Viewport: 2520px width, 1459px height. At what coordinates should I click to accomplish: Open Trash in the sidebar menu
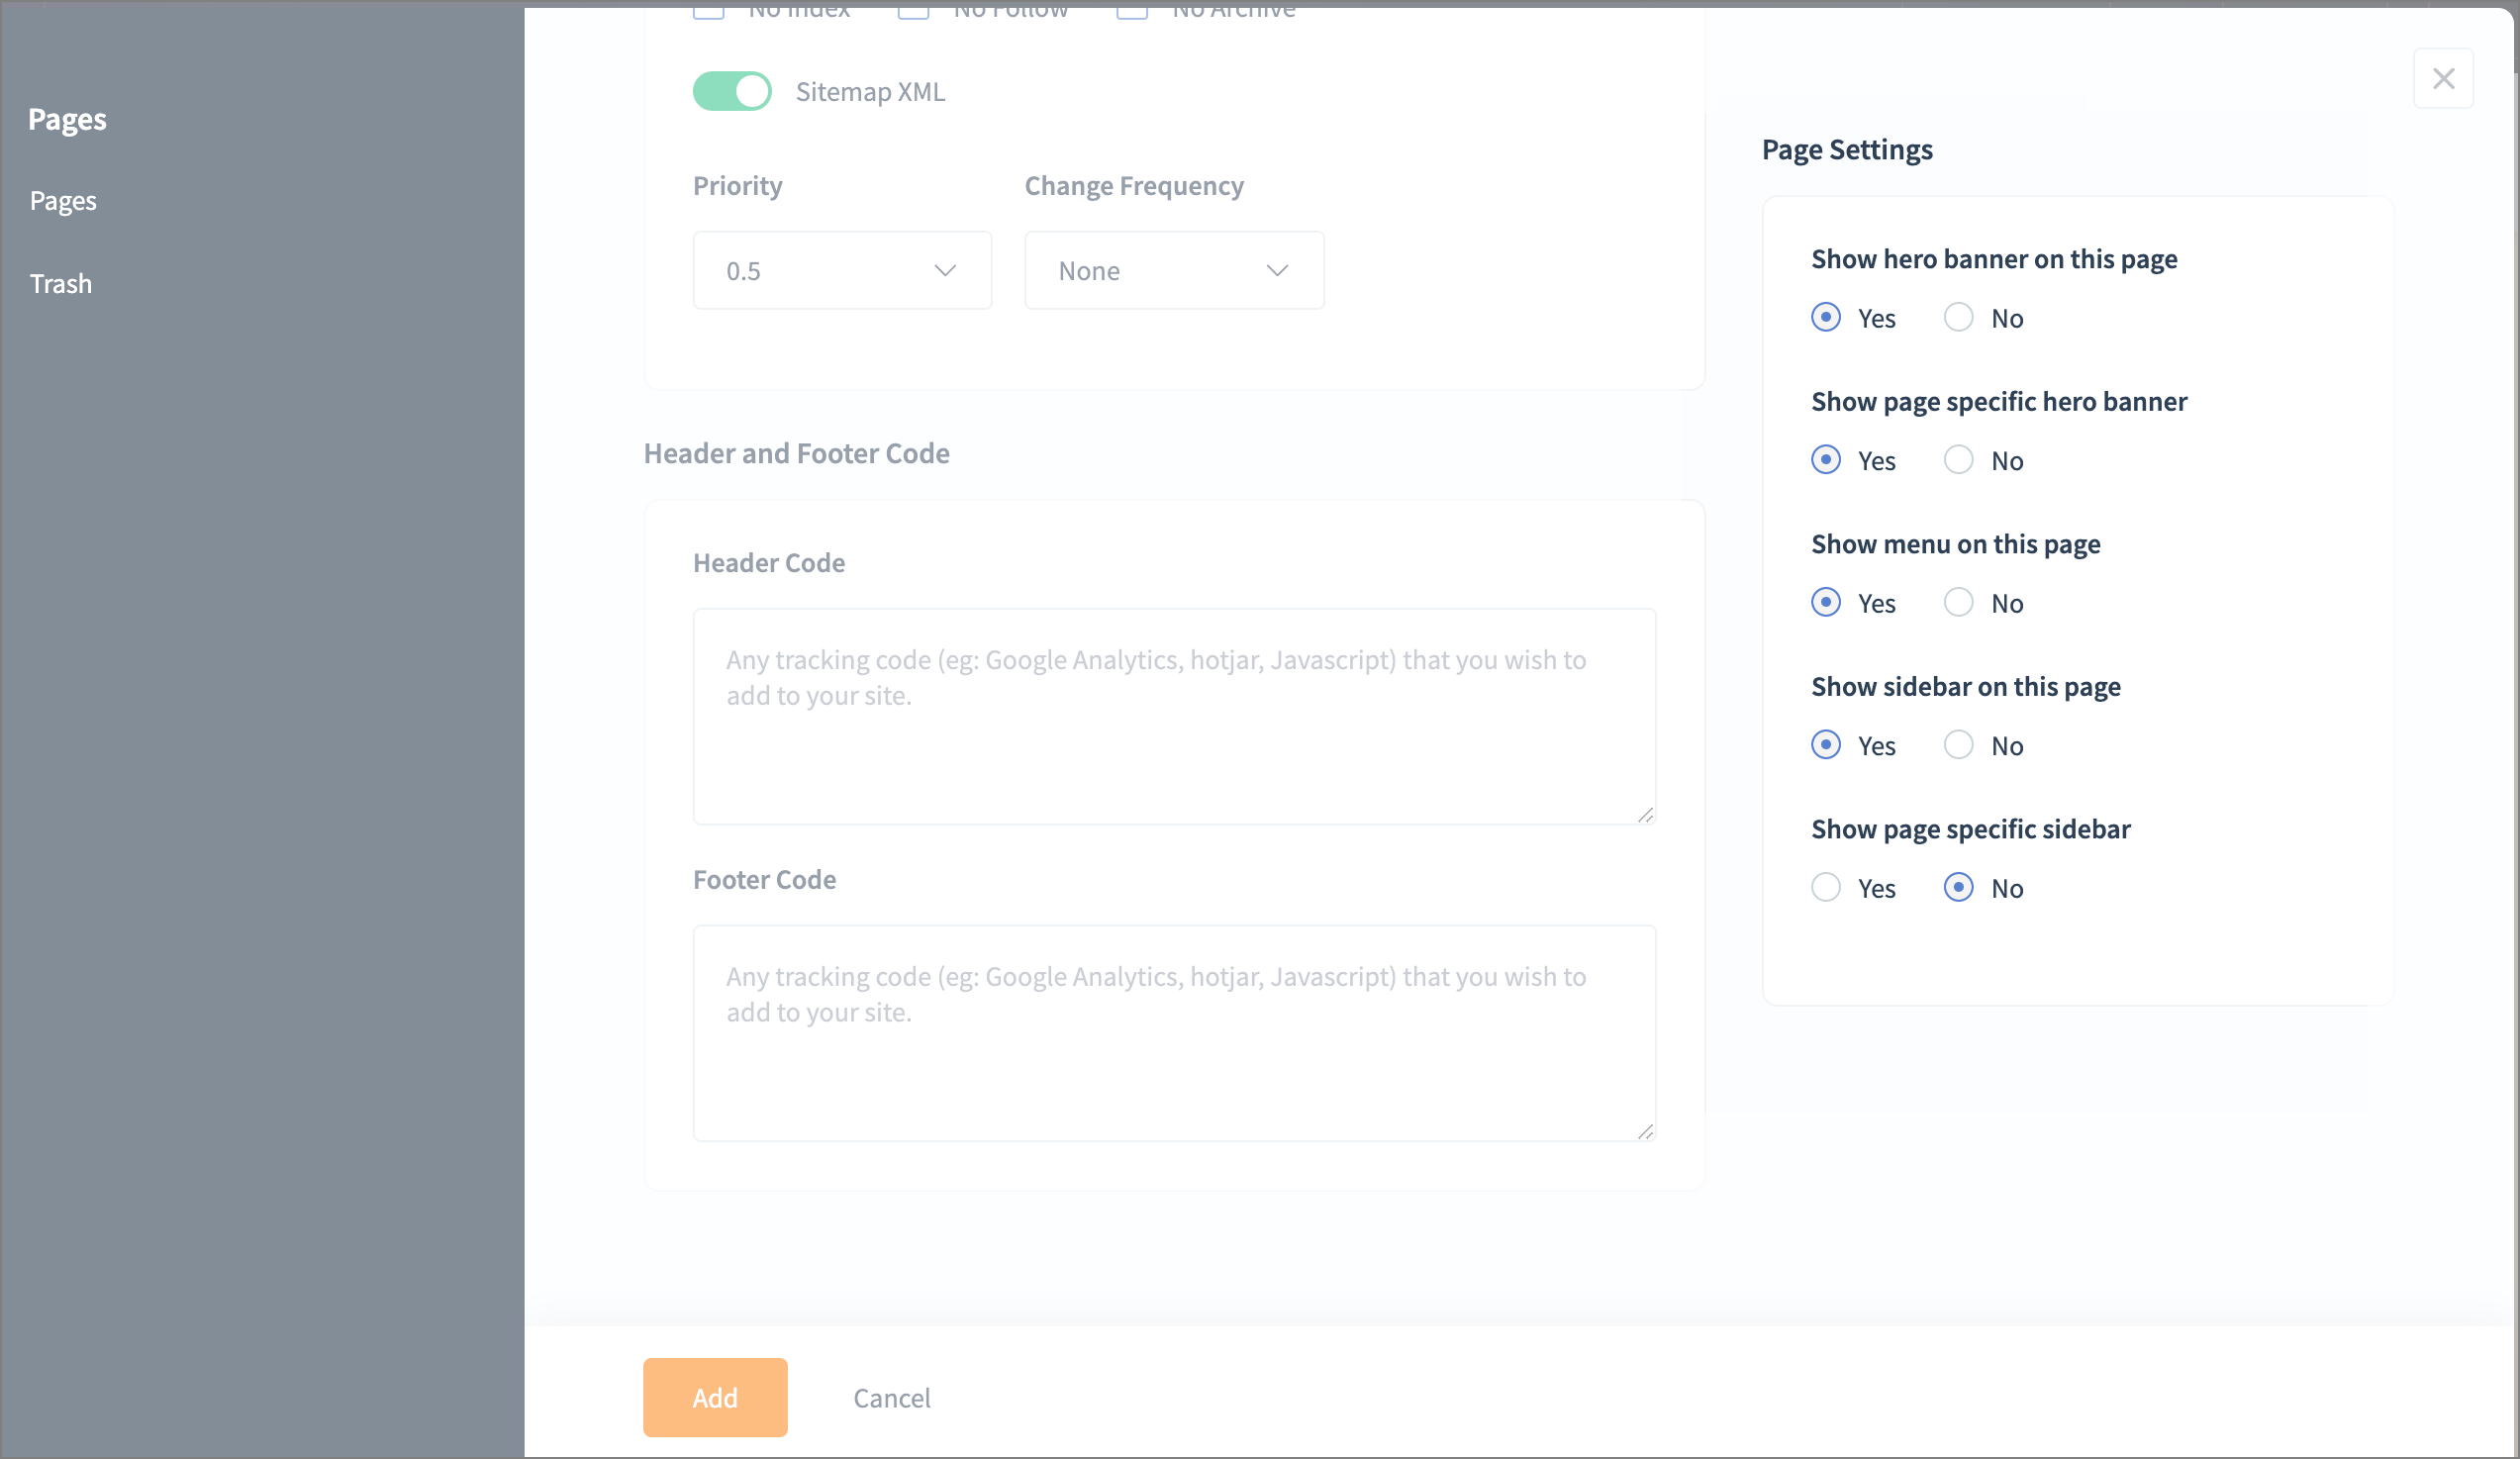pos(61,283)
